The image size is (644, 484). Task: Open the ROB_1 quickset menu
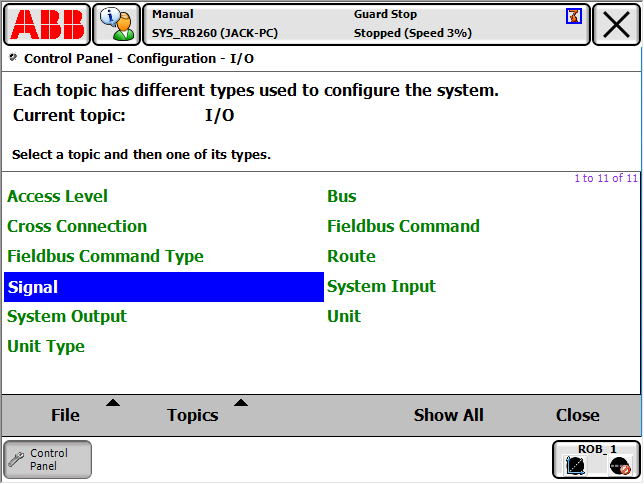(596, 459)
